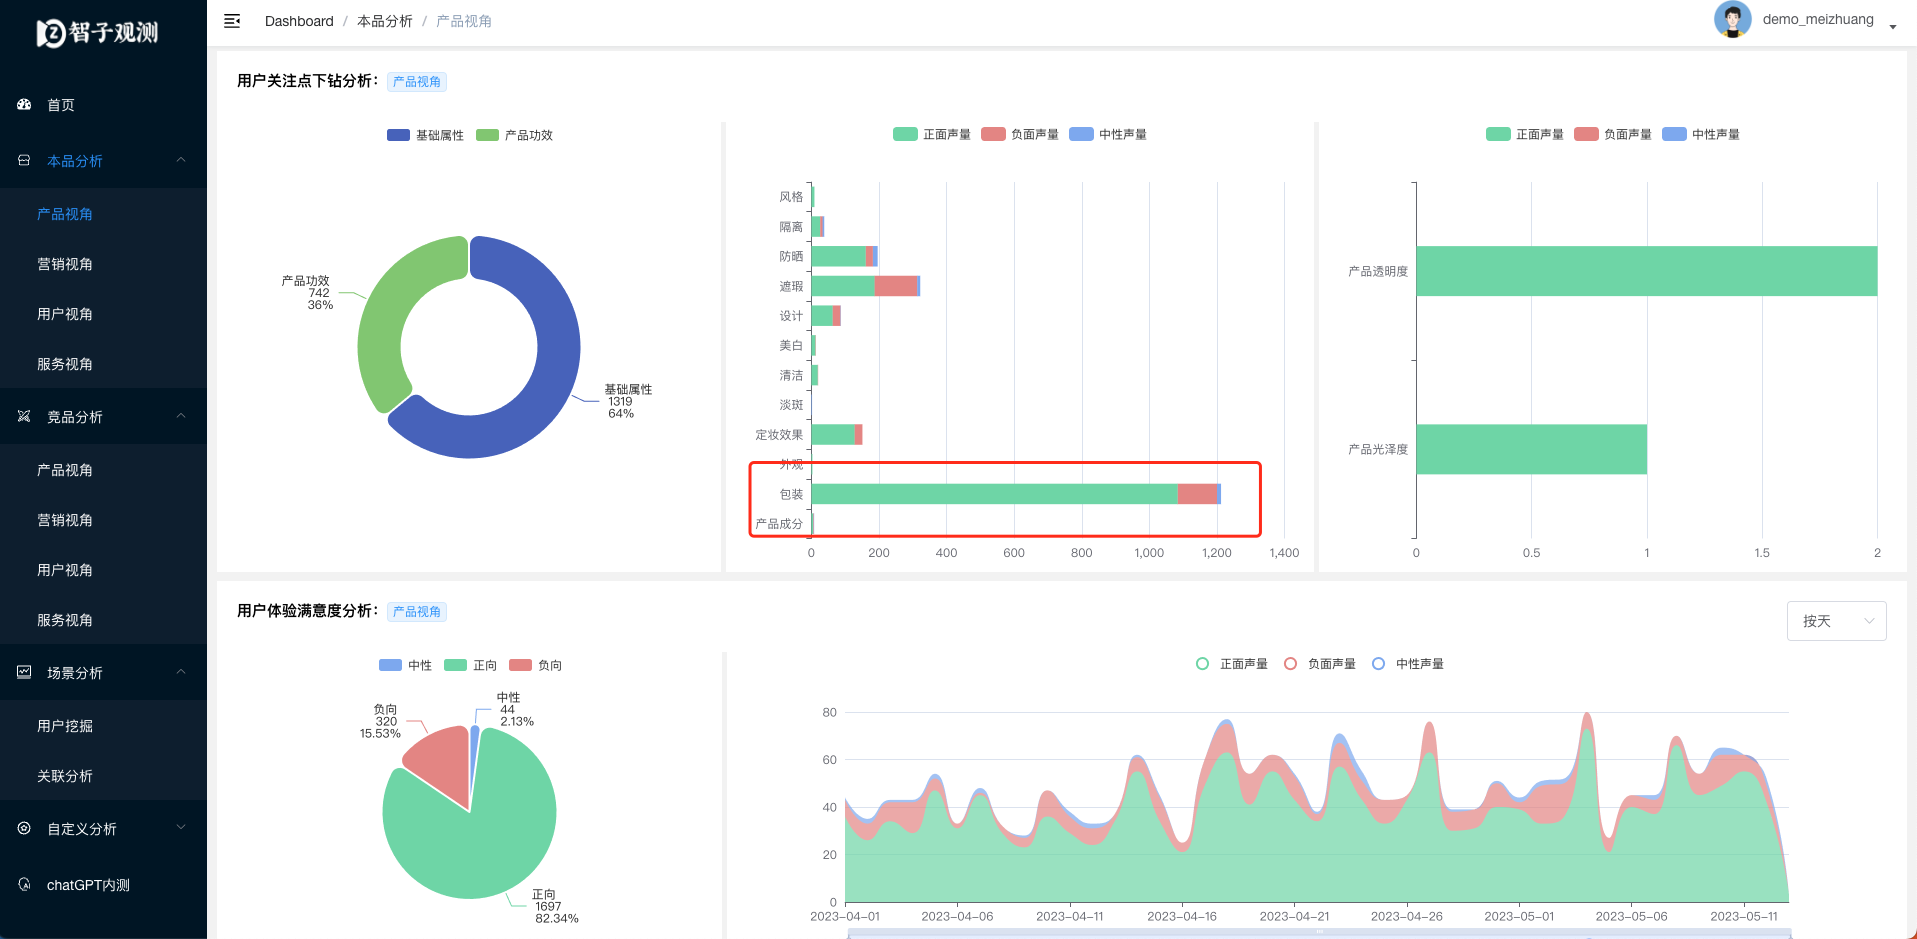Click the demo_meizhuang username
Screen dimensions: 1917x939
point(1818,19)
